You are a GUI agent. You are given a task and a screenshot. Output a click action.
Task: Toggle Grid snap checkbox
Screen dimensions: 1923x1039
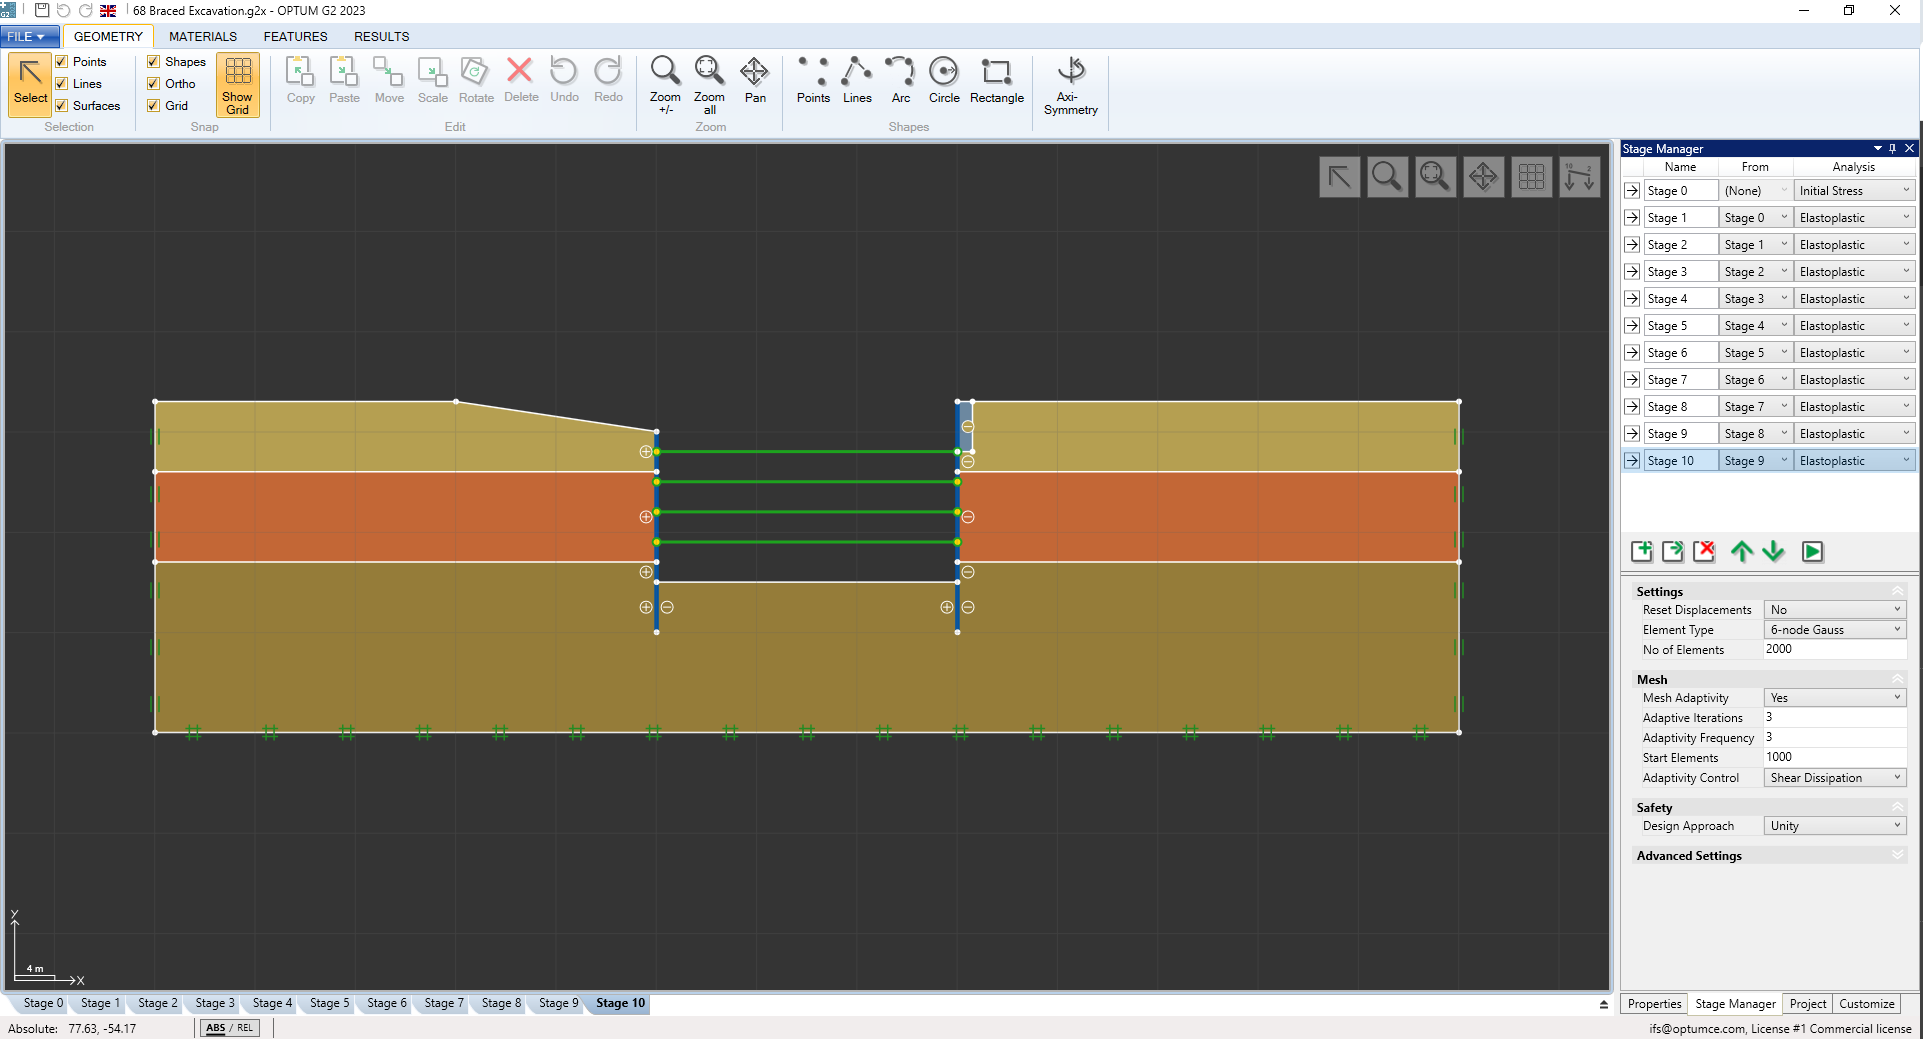pos(154,106)
